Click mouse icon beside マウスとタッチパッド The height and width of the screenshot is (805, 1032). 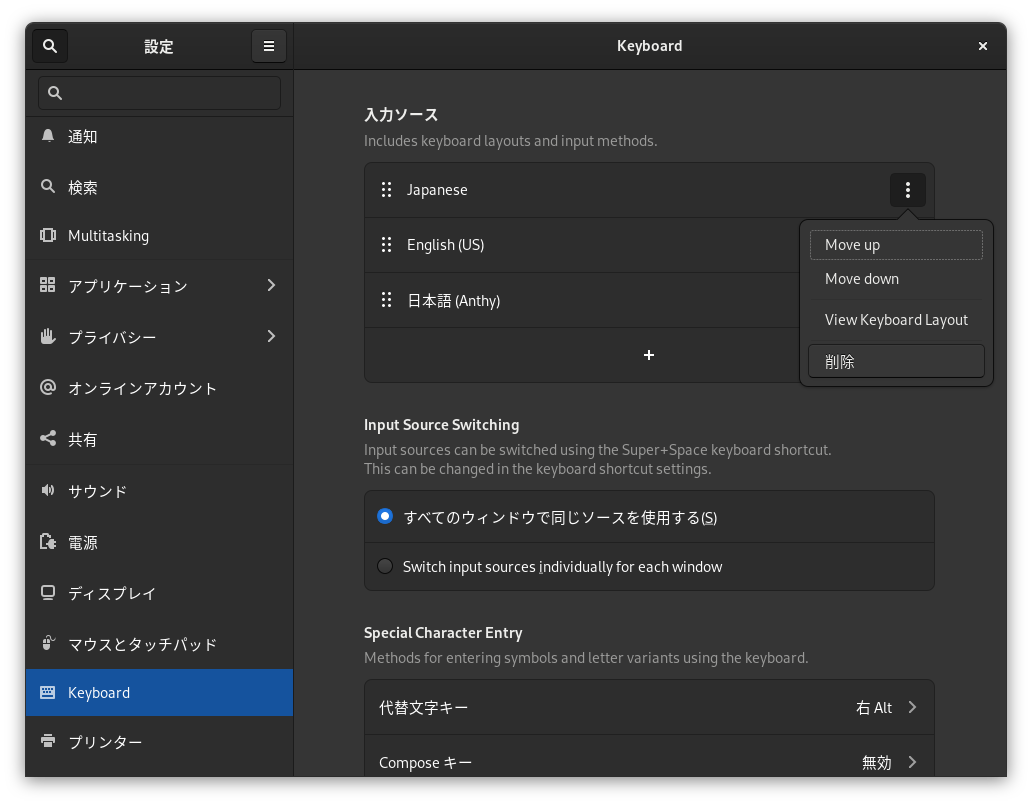coord(47,642)
